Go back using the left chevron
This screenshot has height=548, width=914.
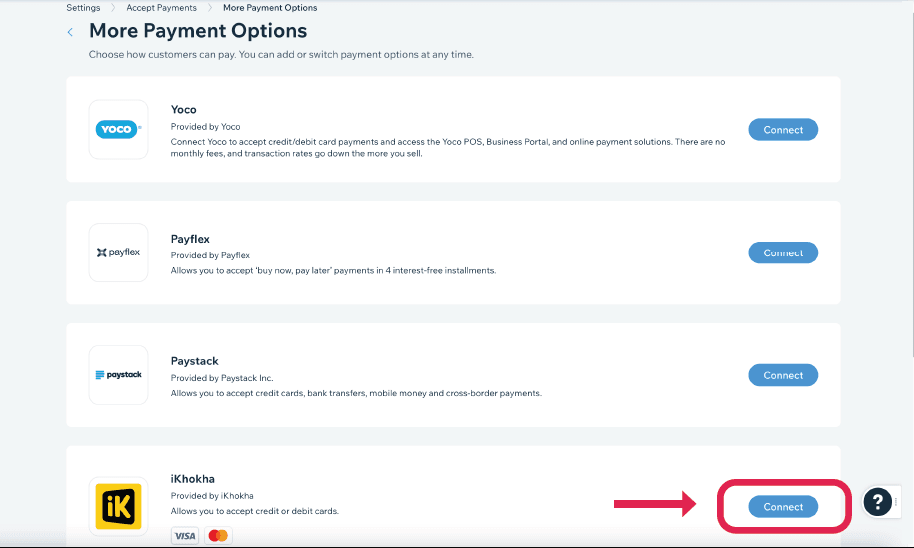[70, 32]
